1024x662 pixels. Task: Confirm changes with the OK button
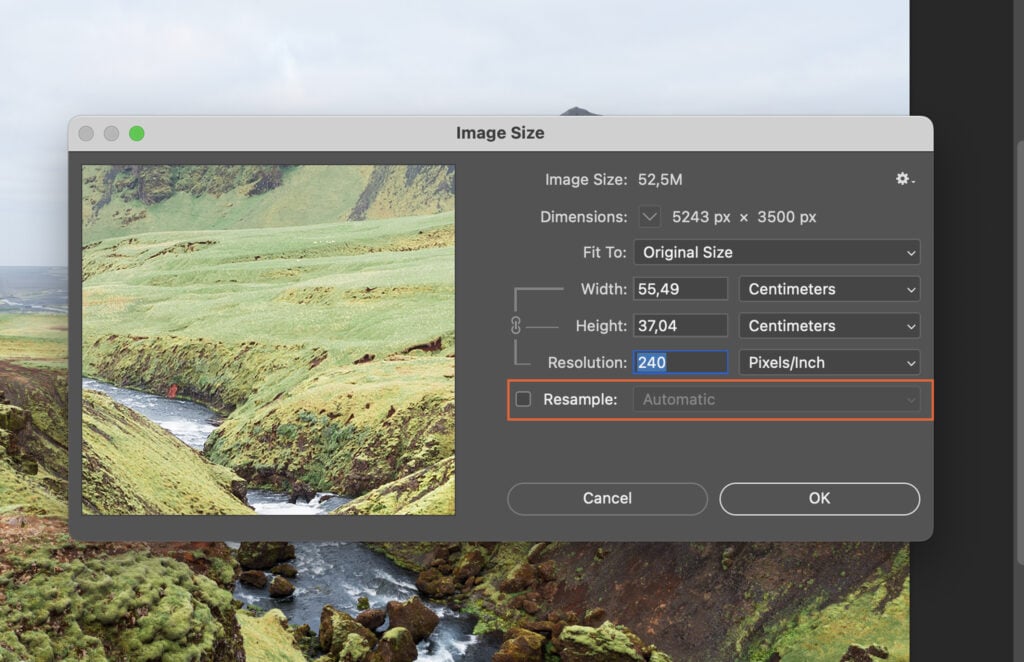coord(819,498)
